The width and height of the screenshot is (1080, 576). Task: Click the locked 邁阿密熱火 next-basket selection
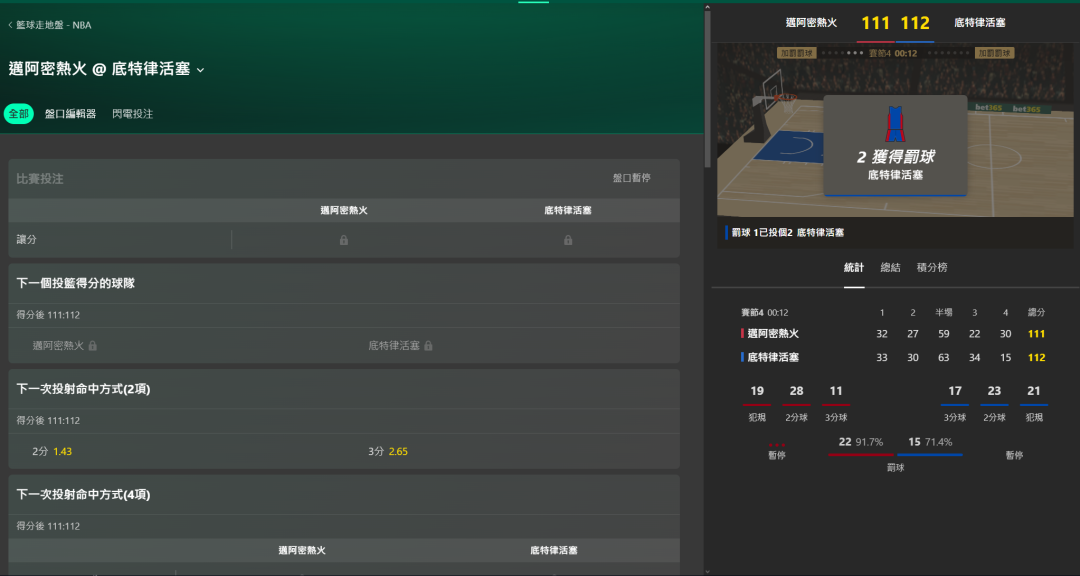click(x=65, y=345)
